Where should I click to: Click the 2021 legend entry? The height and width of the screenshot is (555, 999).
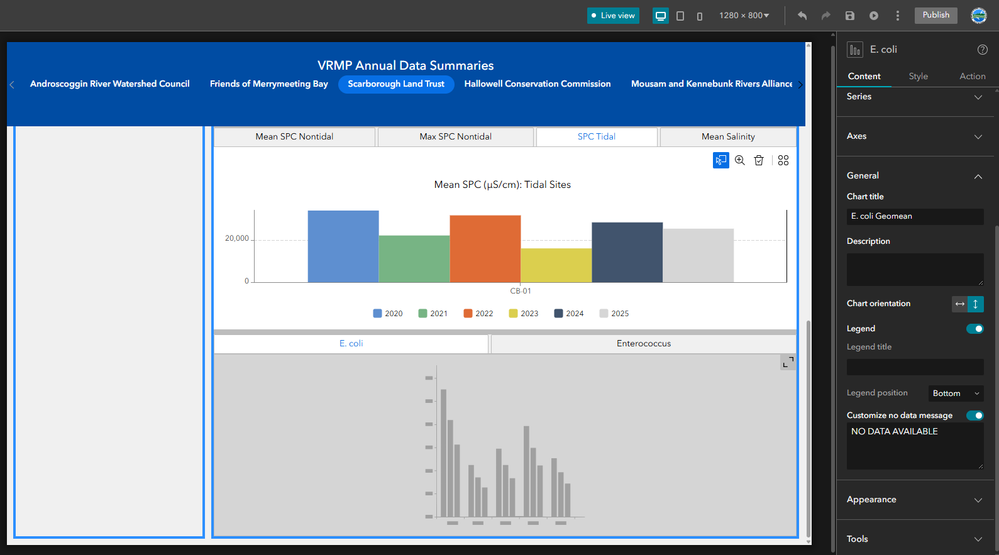click(x=433, y=314)
